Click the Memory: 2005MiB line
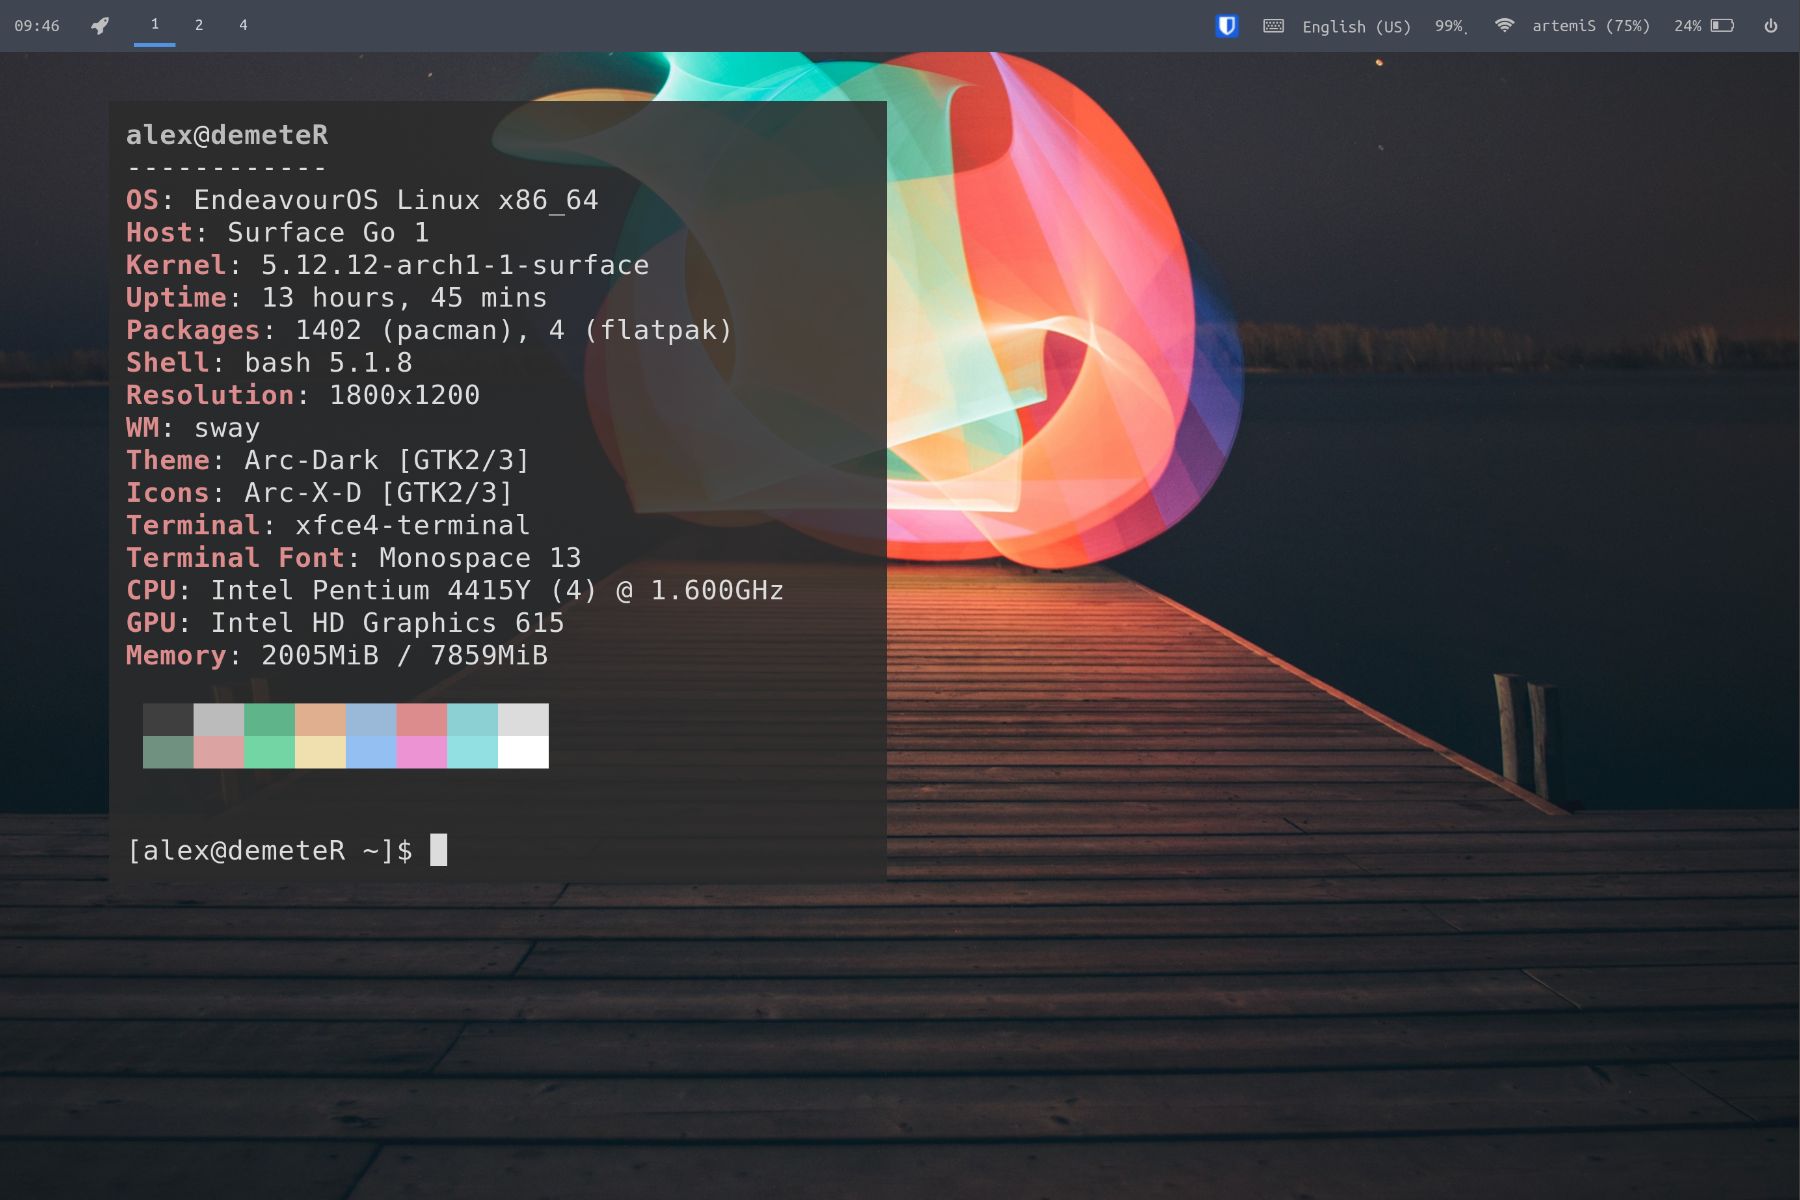The height and width of the screenshot is (1200, 1800). click(337, 655)
